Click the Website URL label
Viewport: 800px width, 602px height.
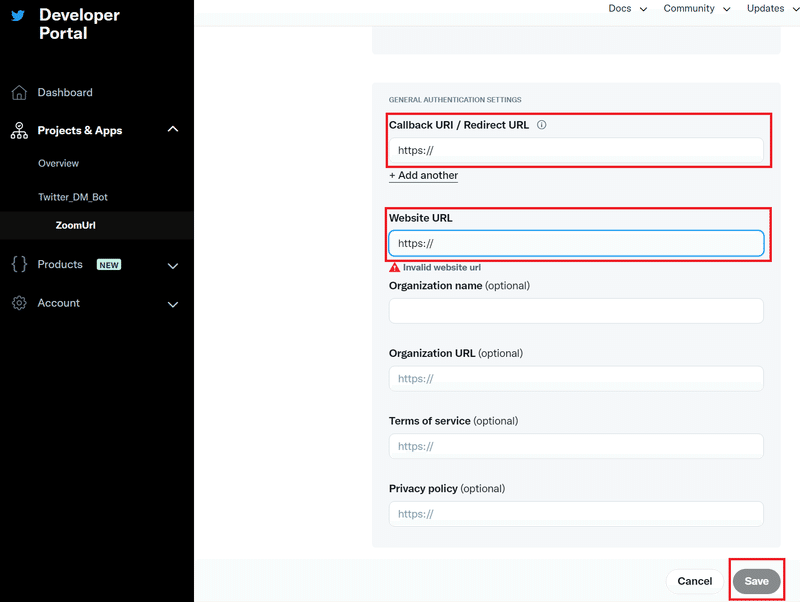(x=420, y=218)
